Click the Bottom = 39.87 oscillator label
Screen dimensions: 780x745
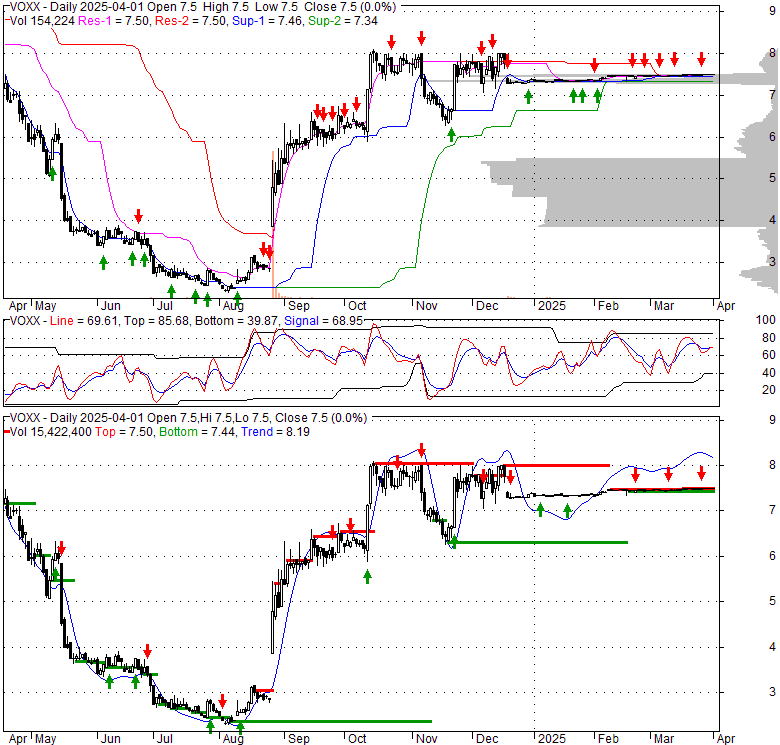[236, 321]
